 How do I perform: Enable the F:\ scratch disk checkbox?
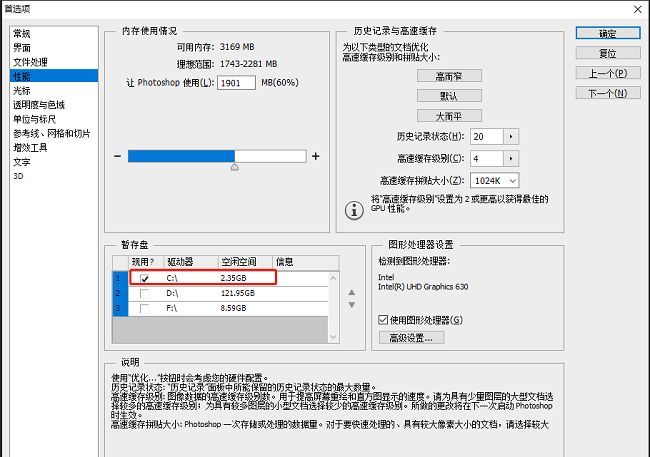[145, 309]
